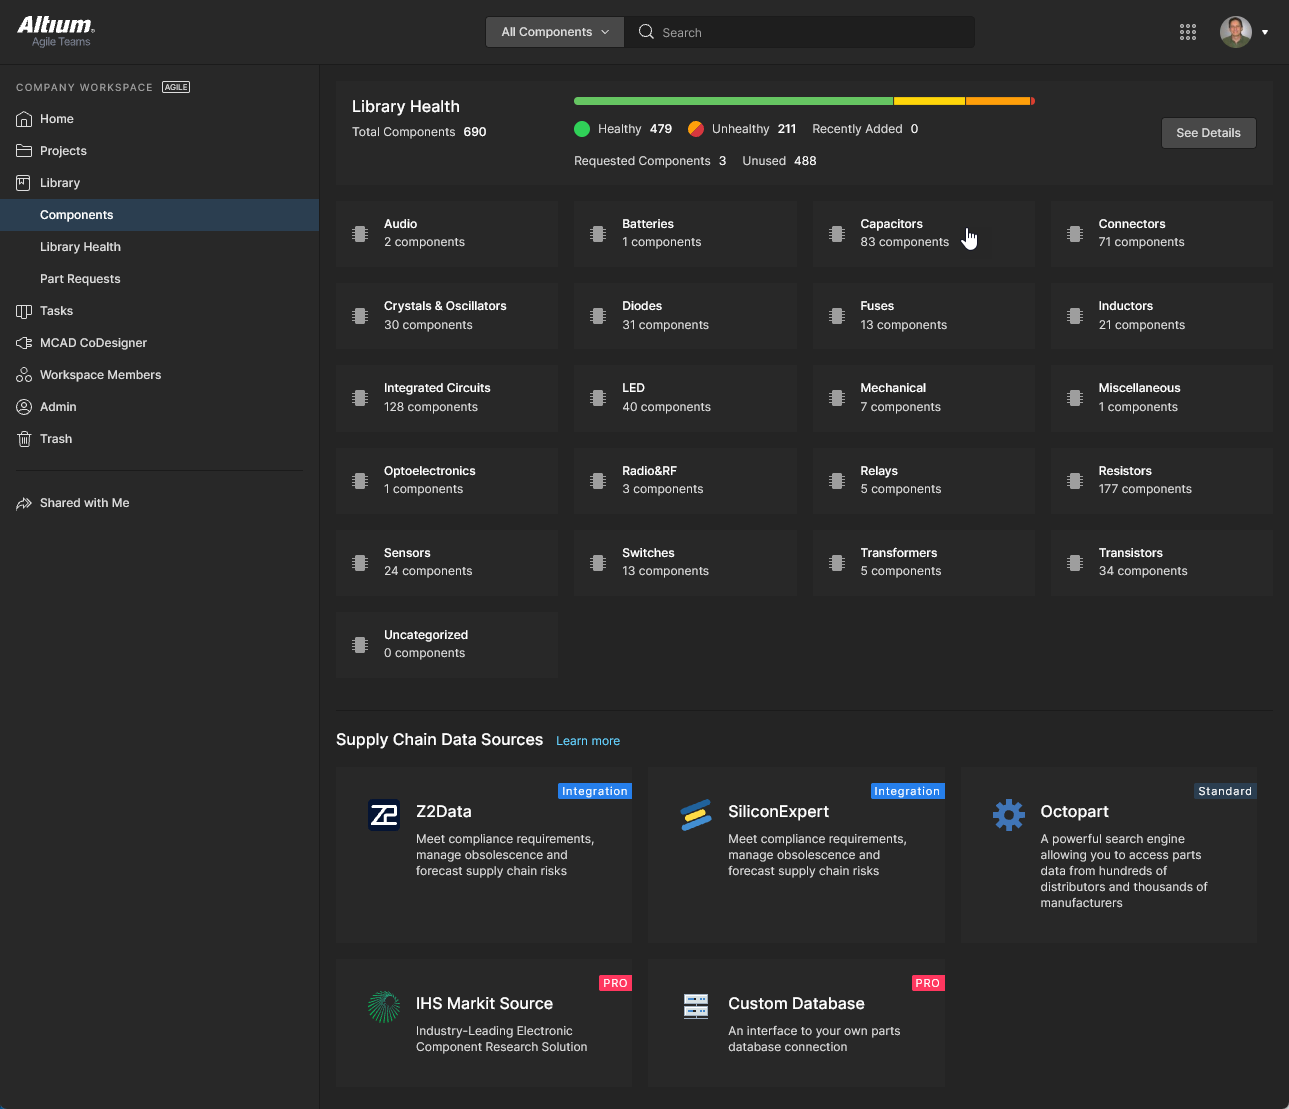Click the Standard badge on Octopart

(1225, 791)
